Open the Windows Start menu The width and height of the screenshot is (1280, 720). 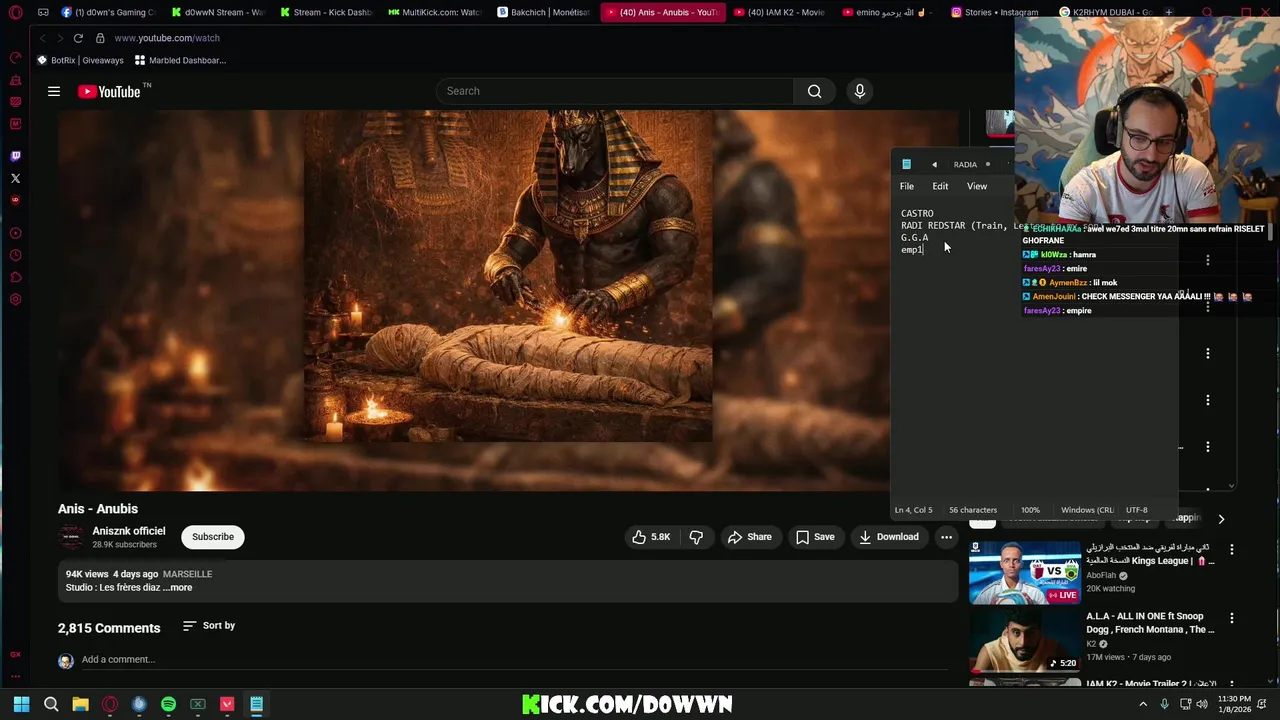point(21,704)
